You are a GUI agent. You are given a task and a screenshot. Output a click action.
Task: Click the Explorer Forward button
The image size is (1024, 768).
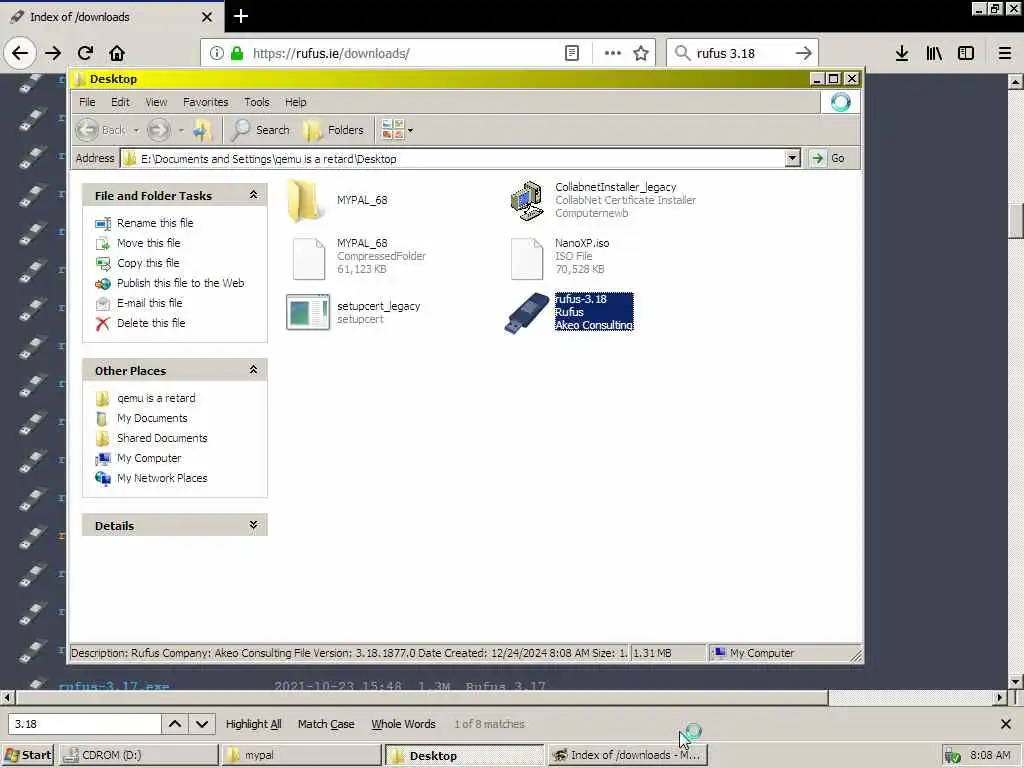(159, 130)
